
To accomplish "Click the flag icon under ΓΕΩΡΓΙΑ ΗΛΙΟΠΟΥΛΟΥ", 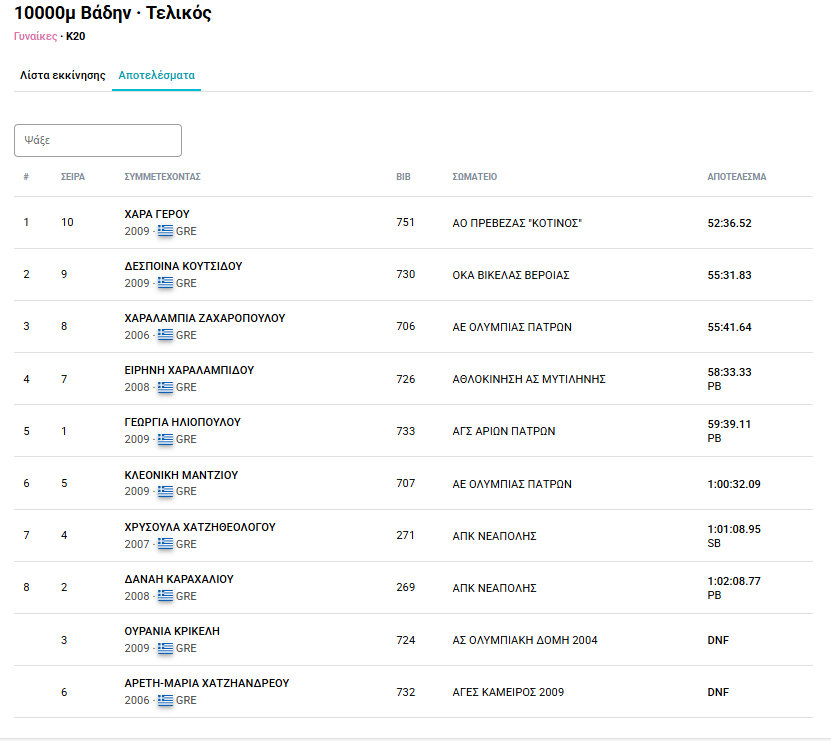I will [x=165, y=439].
